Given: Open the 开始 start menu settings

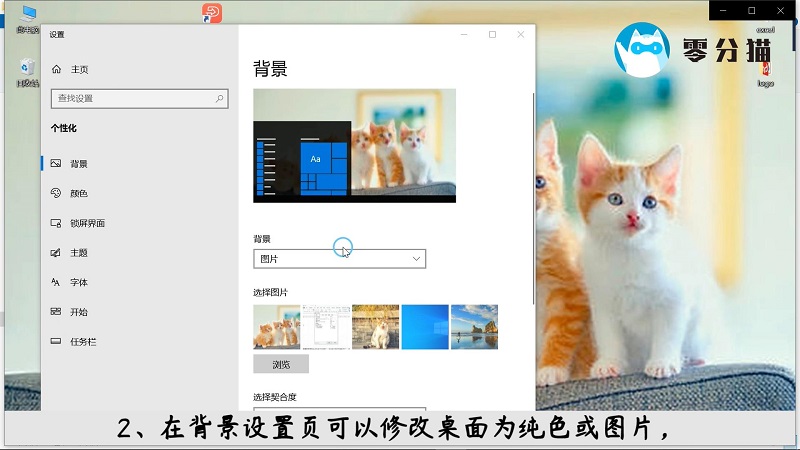Looking at the screenshot, I should tap(78, 312).
